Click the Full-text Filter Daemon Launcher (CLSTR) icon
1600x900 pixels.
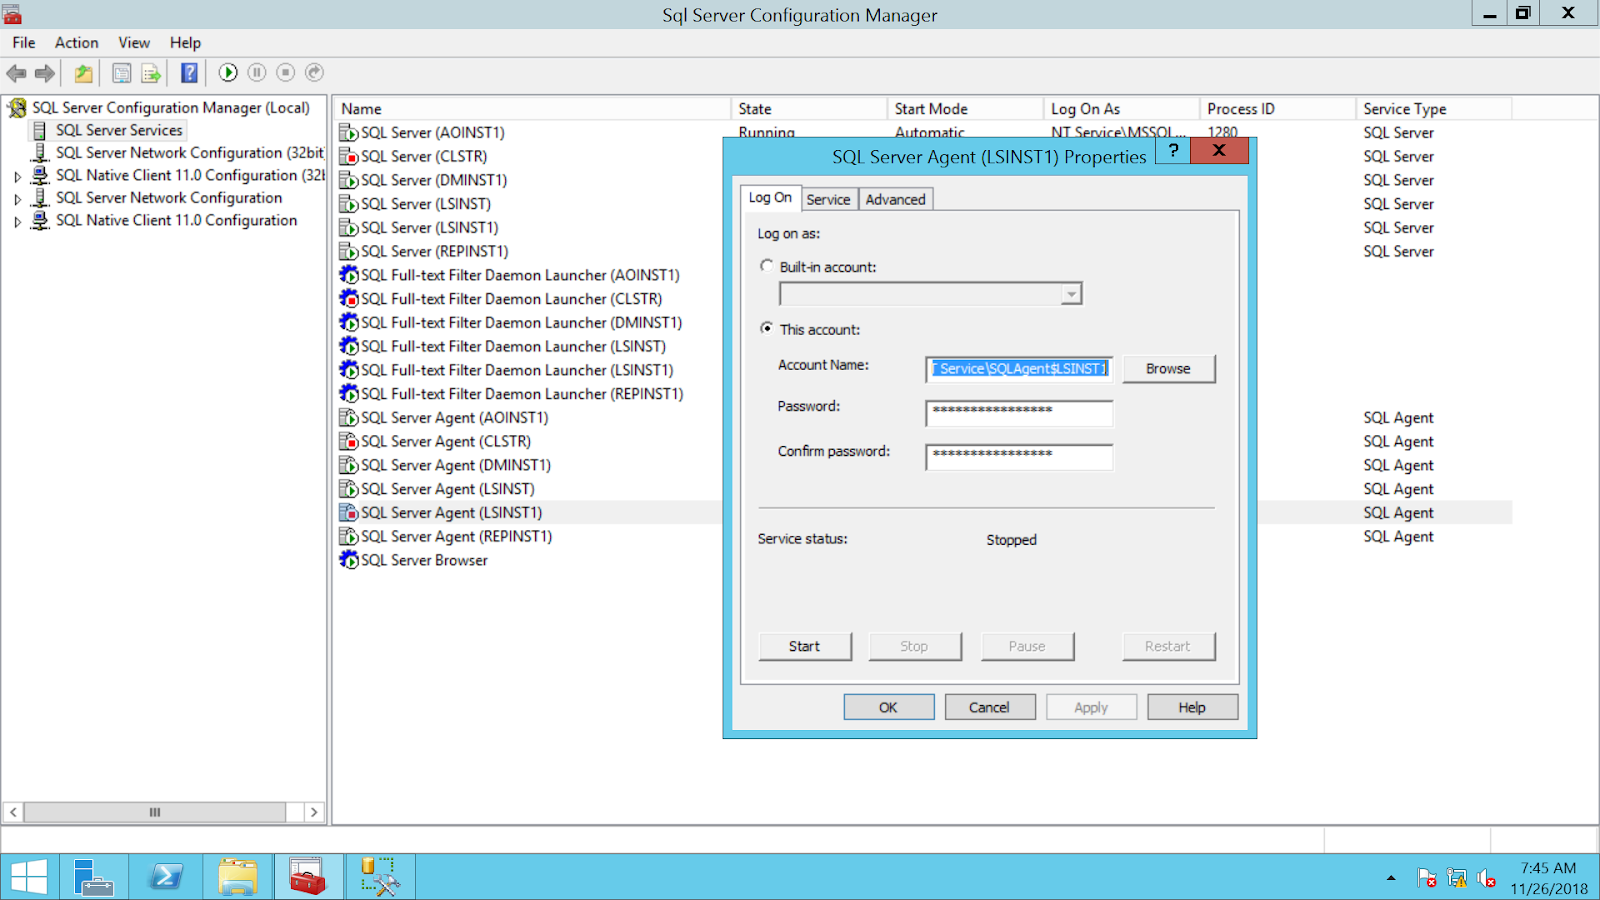click(x=349, y=299)
